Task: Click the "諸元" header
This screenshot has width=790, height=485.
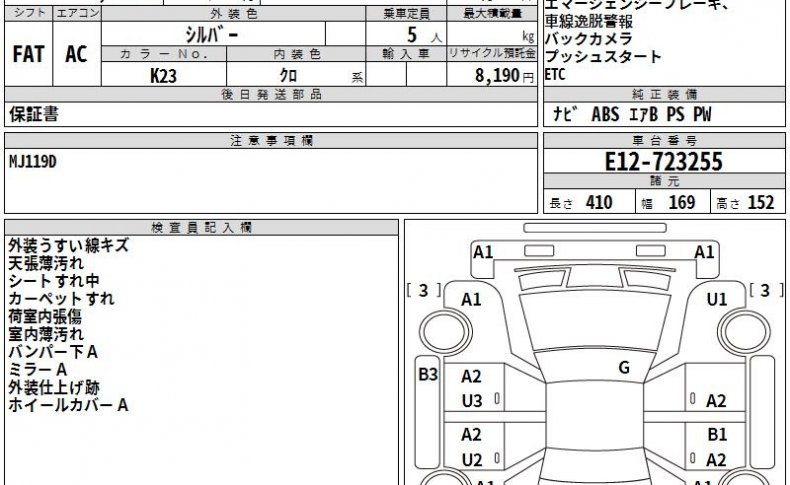Action: [664, 181]
